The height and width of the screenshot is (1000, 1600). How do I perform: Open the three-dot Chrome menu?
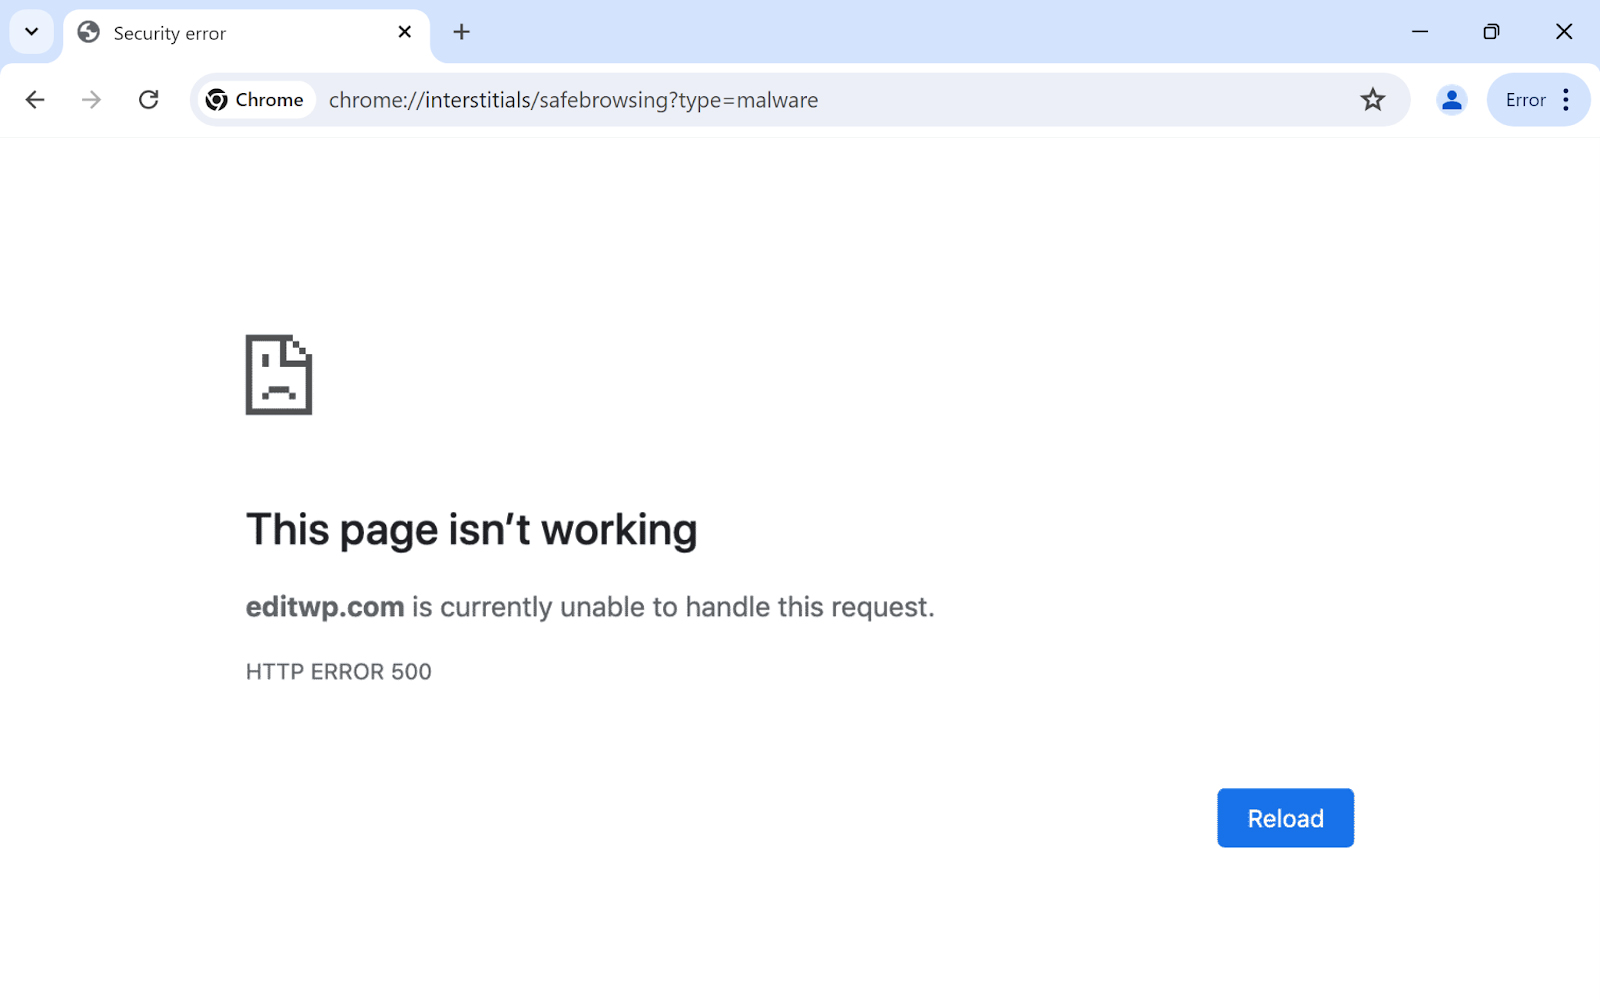point(1566,100)
